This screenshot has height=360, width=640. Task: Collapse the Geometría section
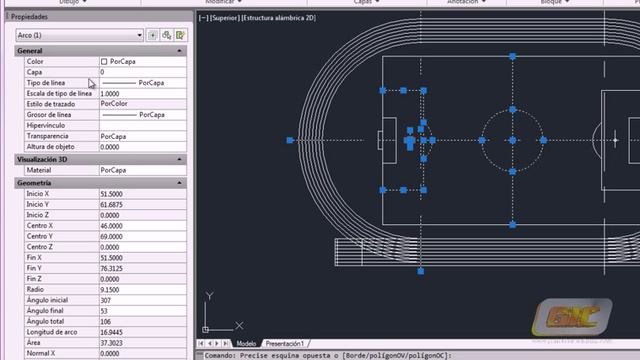pos(179,183)
